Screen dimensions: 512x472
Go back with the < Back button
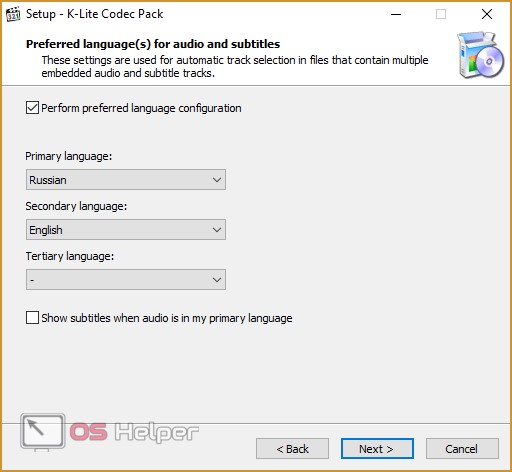(x=292, y=449)
